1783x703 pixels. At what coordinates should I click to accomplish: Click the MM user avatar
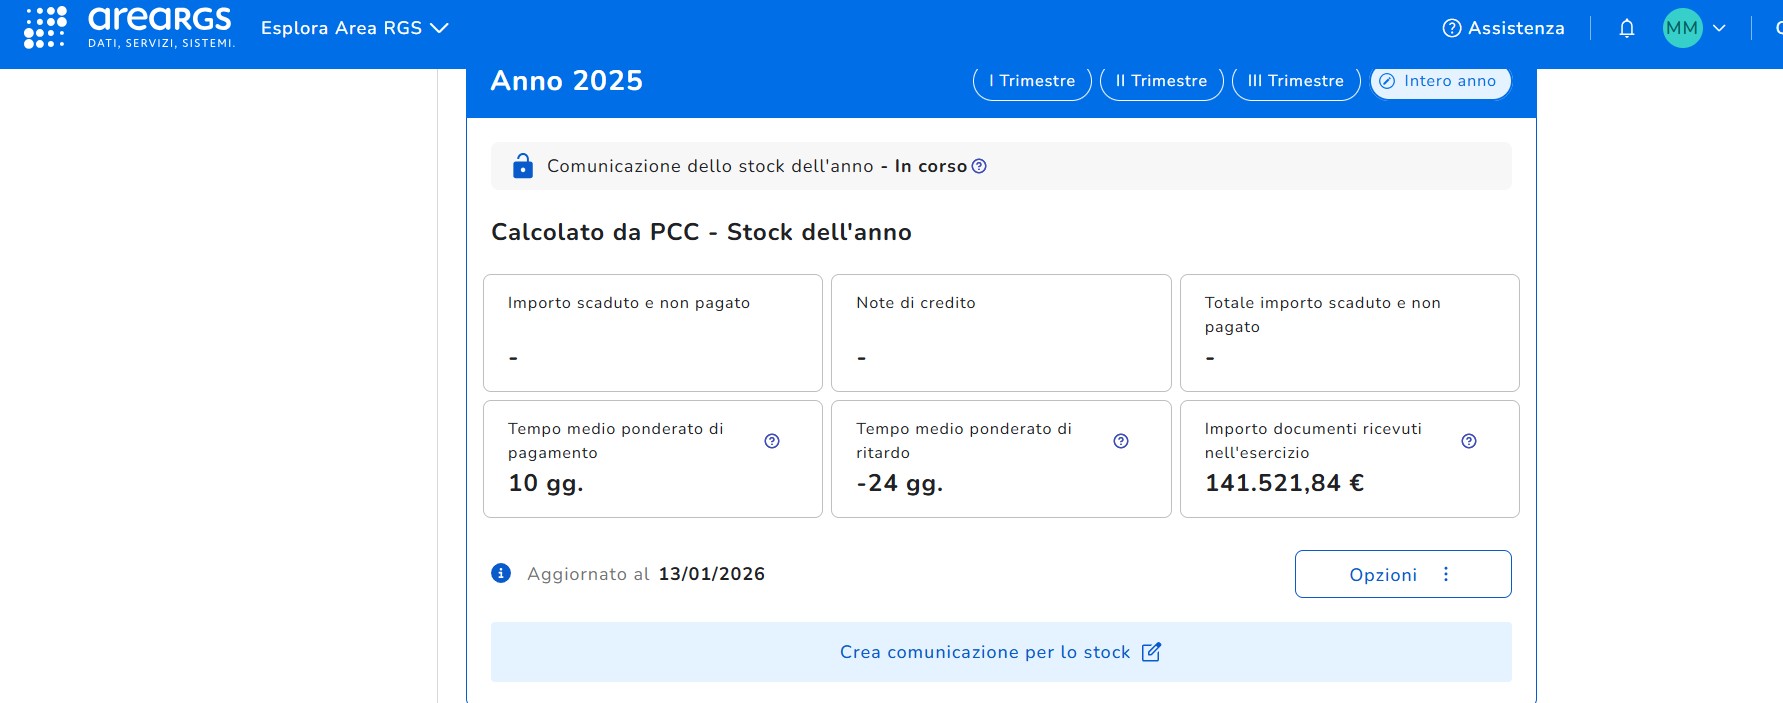[1682, 28]
